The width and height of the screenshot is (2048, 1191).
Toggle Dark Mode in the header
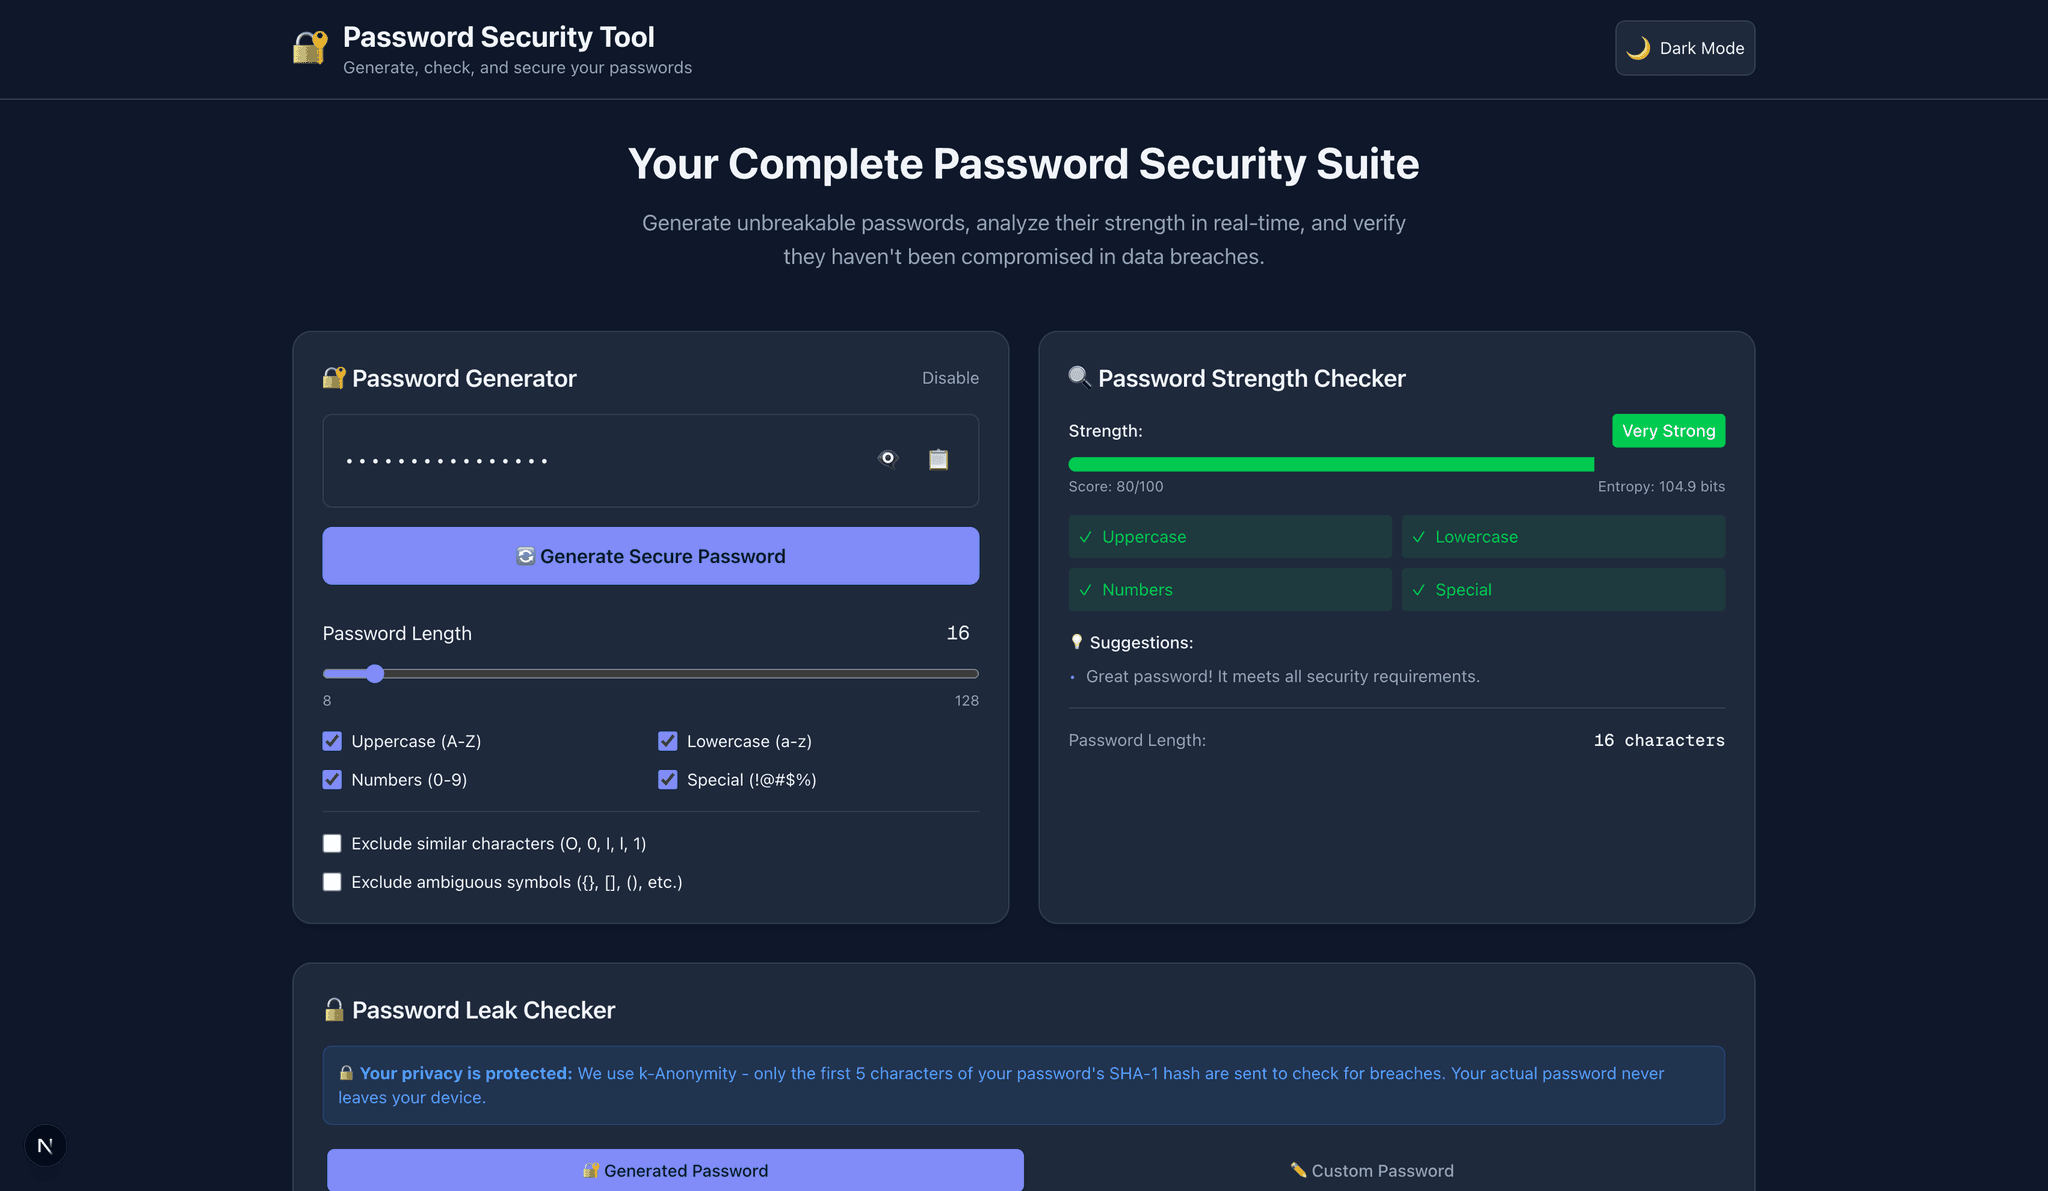pos(1684,47)
